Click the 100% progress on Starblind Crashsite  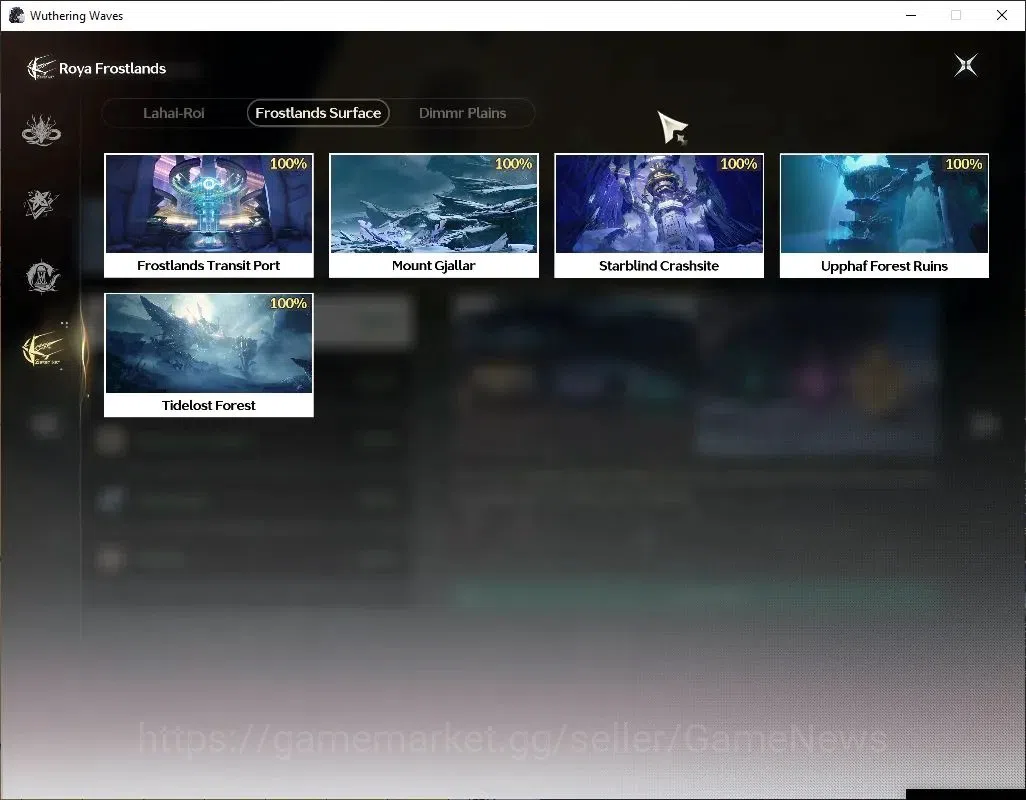(739, 164)
